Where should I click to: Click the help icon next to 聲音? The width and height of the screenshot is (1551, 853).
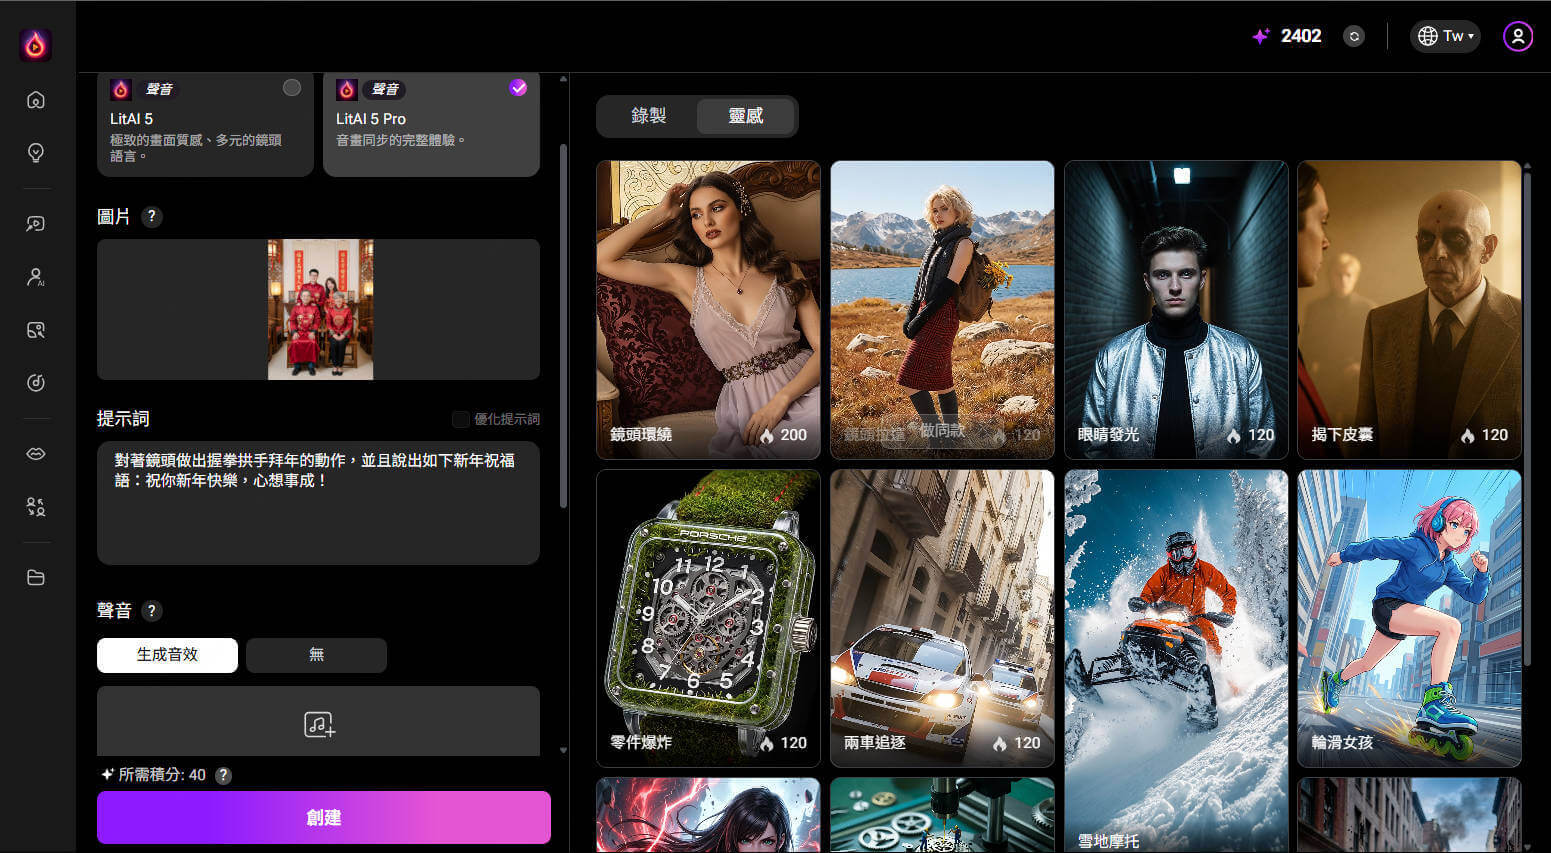152,611
